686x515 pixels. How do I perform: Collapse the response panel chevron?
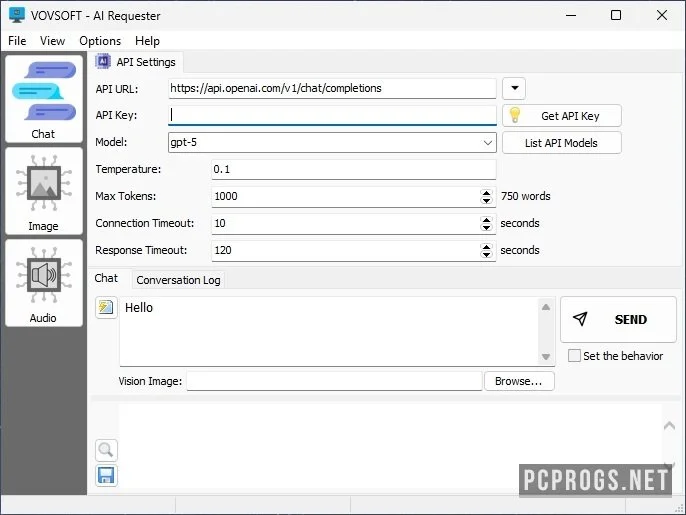click(x=669, y=425)
